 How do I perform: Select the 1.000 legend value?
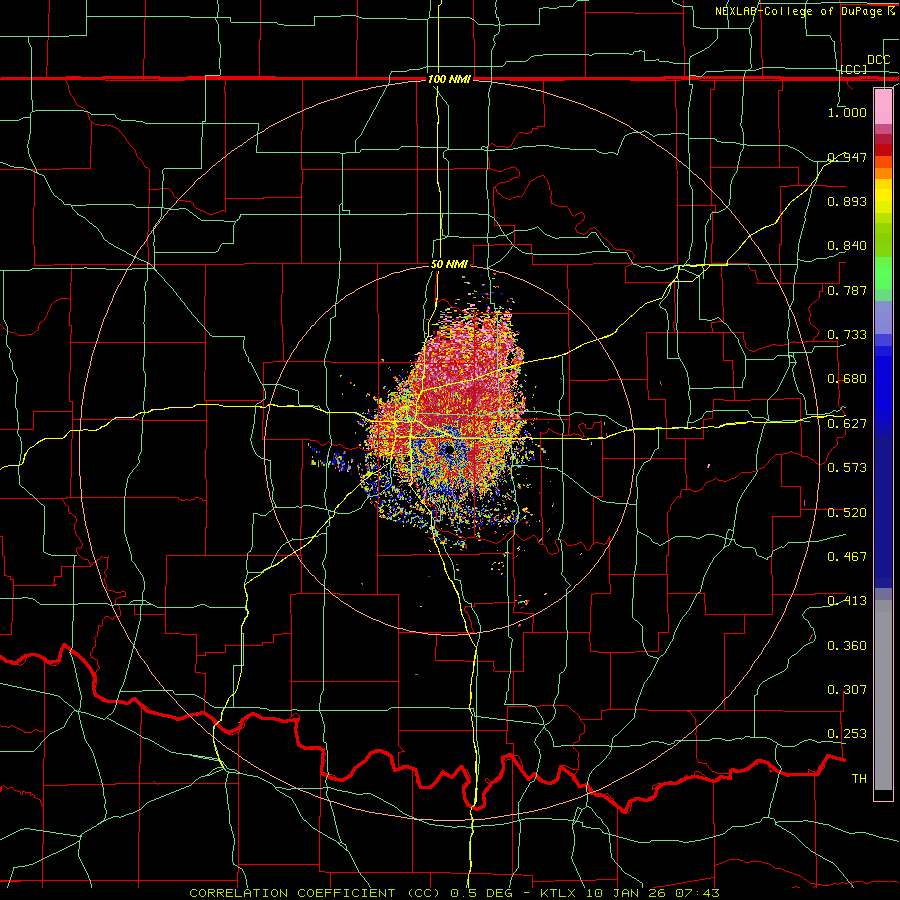coord(847,112)
